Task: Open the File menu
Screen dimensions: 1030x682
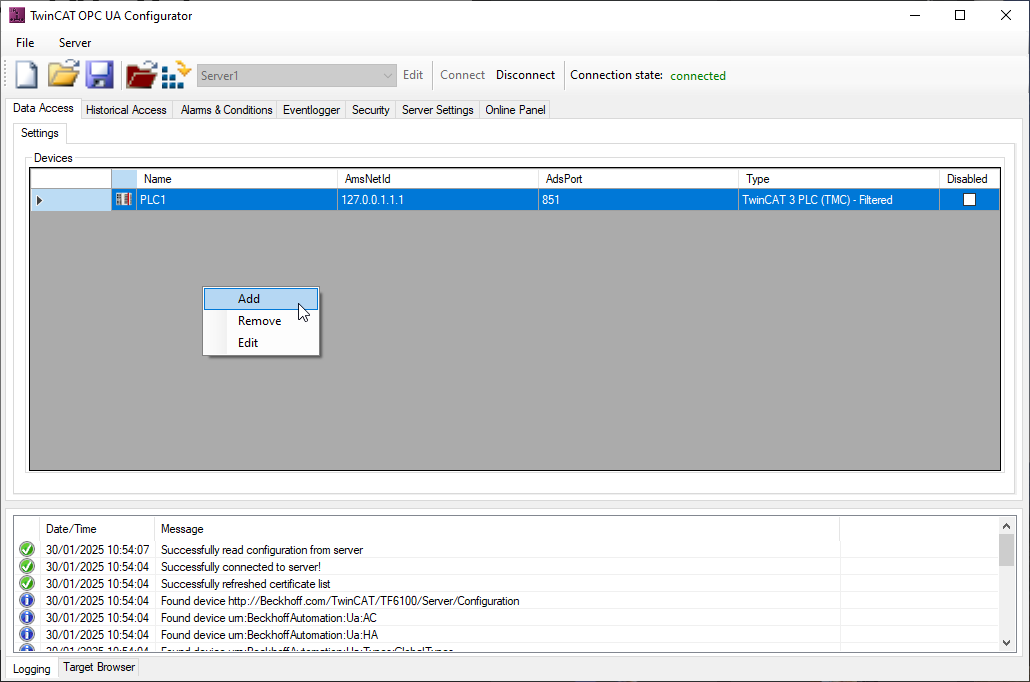Action: (25, 43)
